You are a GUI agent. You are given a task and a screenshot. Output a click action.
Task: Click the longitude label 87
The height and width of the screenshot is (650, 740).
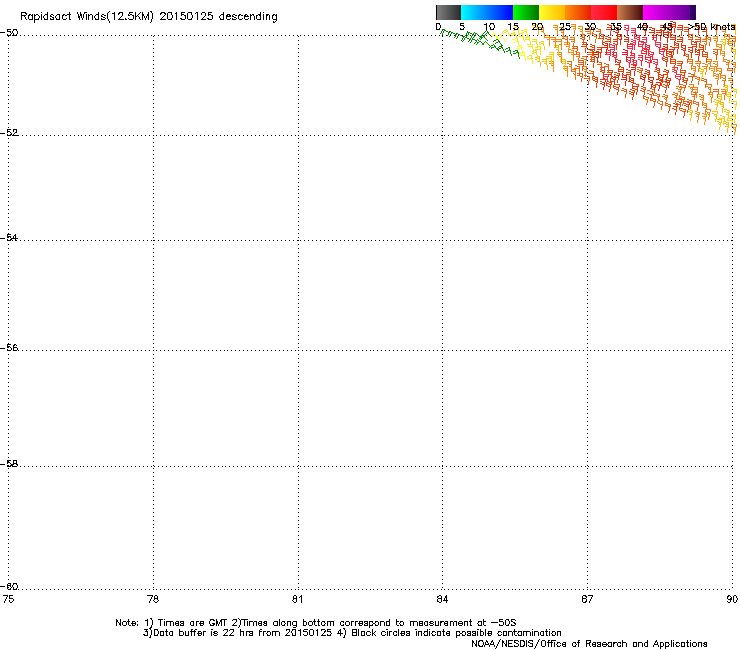[x=587, y=599]
